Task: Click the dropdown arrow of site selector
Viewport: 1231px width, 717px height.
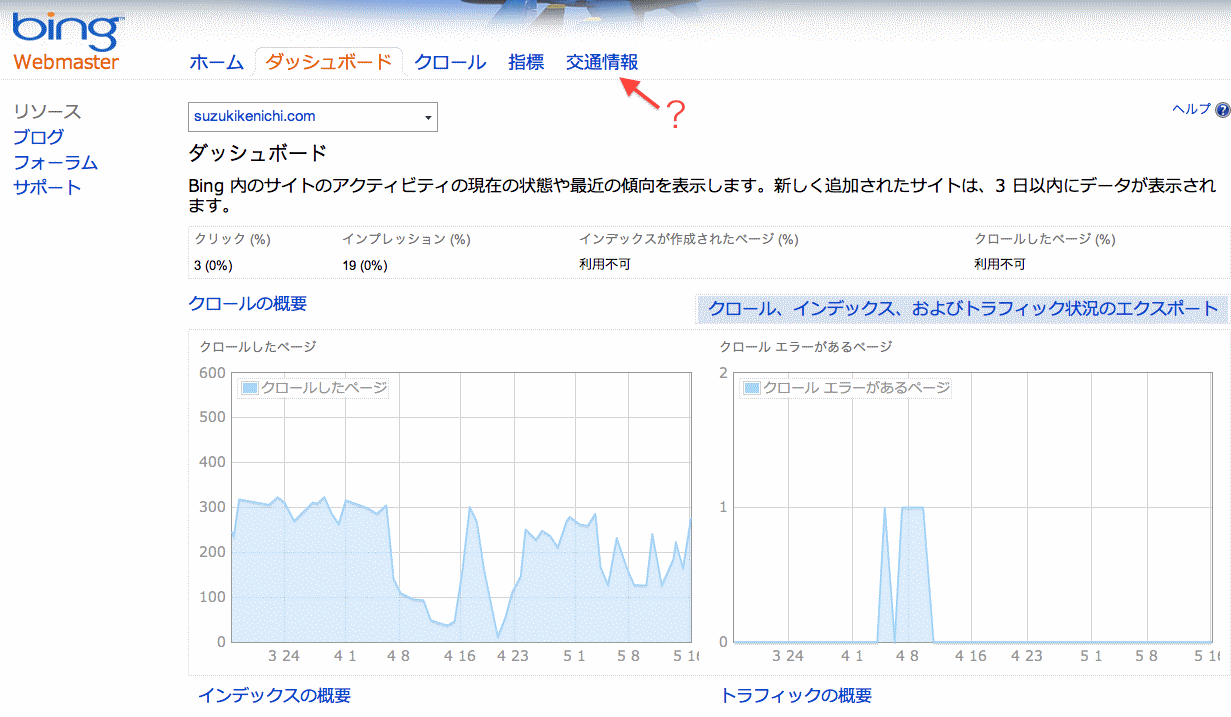Action: (x=428, y=118)
